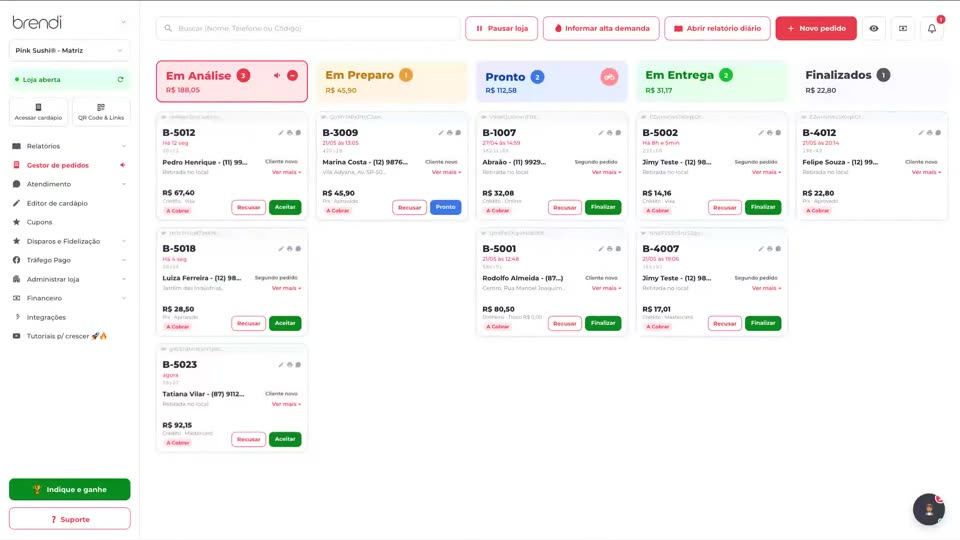Focus the Buscar search input field
The image size is (960, 540).
pos(308,28)
